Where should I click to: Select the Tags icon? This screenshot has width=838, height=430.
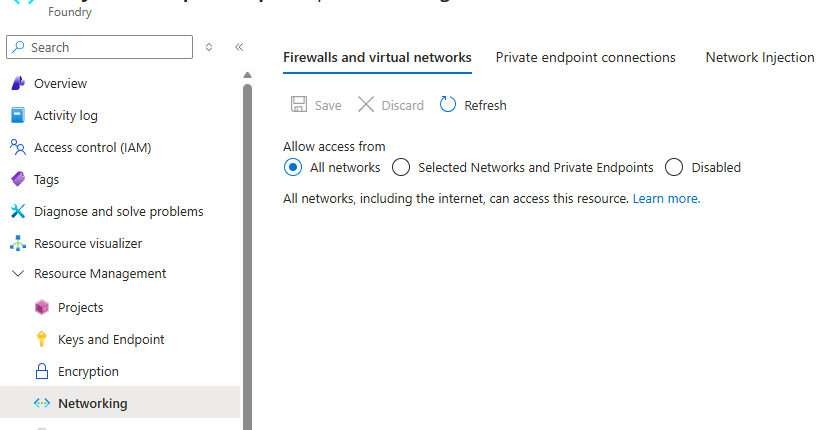pyautogui.click(x=17, y=180)
